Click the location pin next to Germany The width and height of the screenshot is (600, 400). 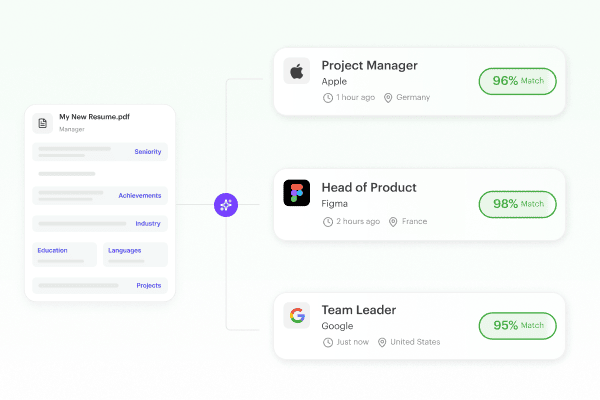click(388, 98)
